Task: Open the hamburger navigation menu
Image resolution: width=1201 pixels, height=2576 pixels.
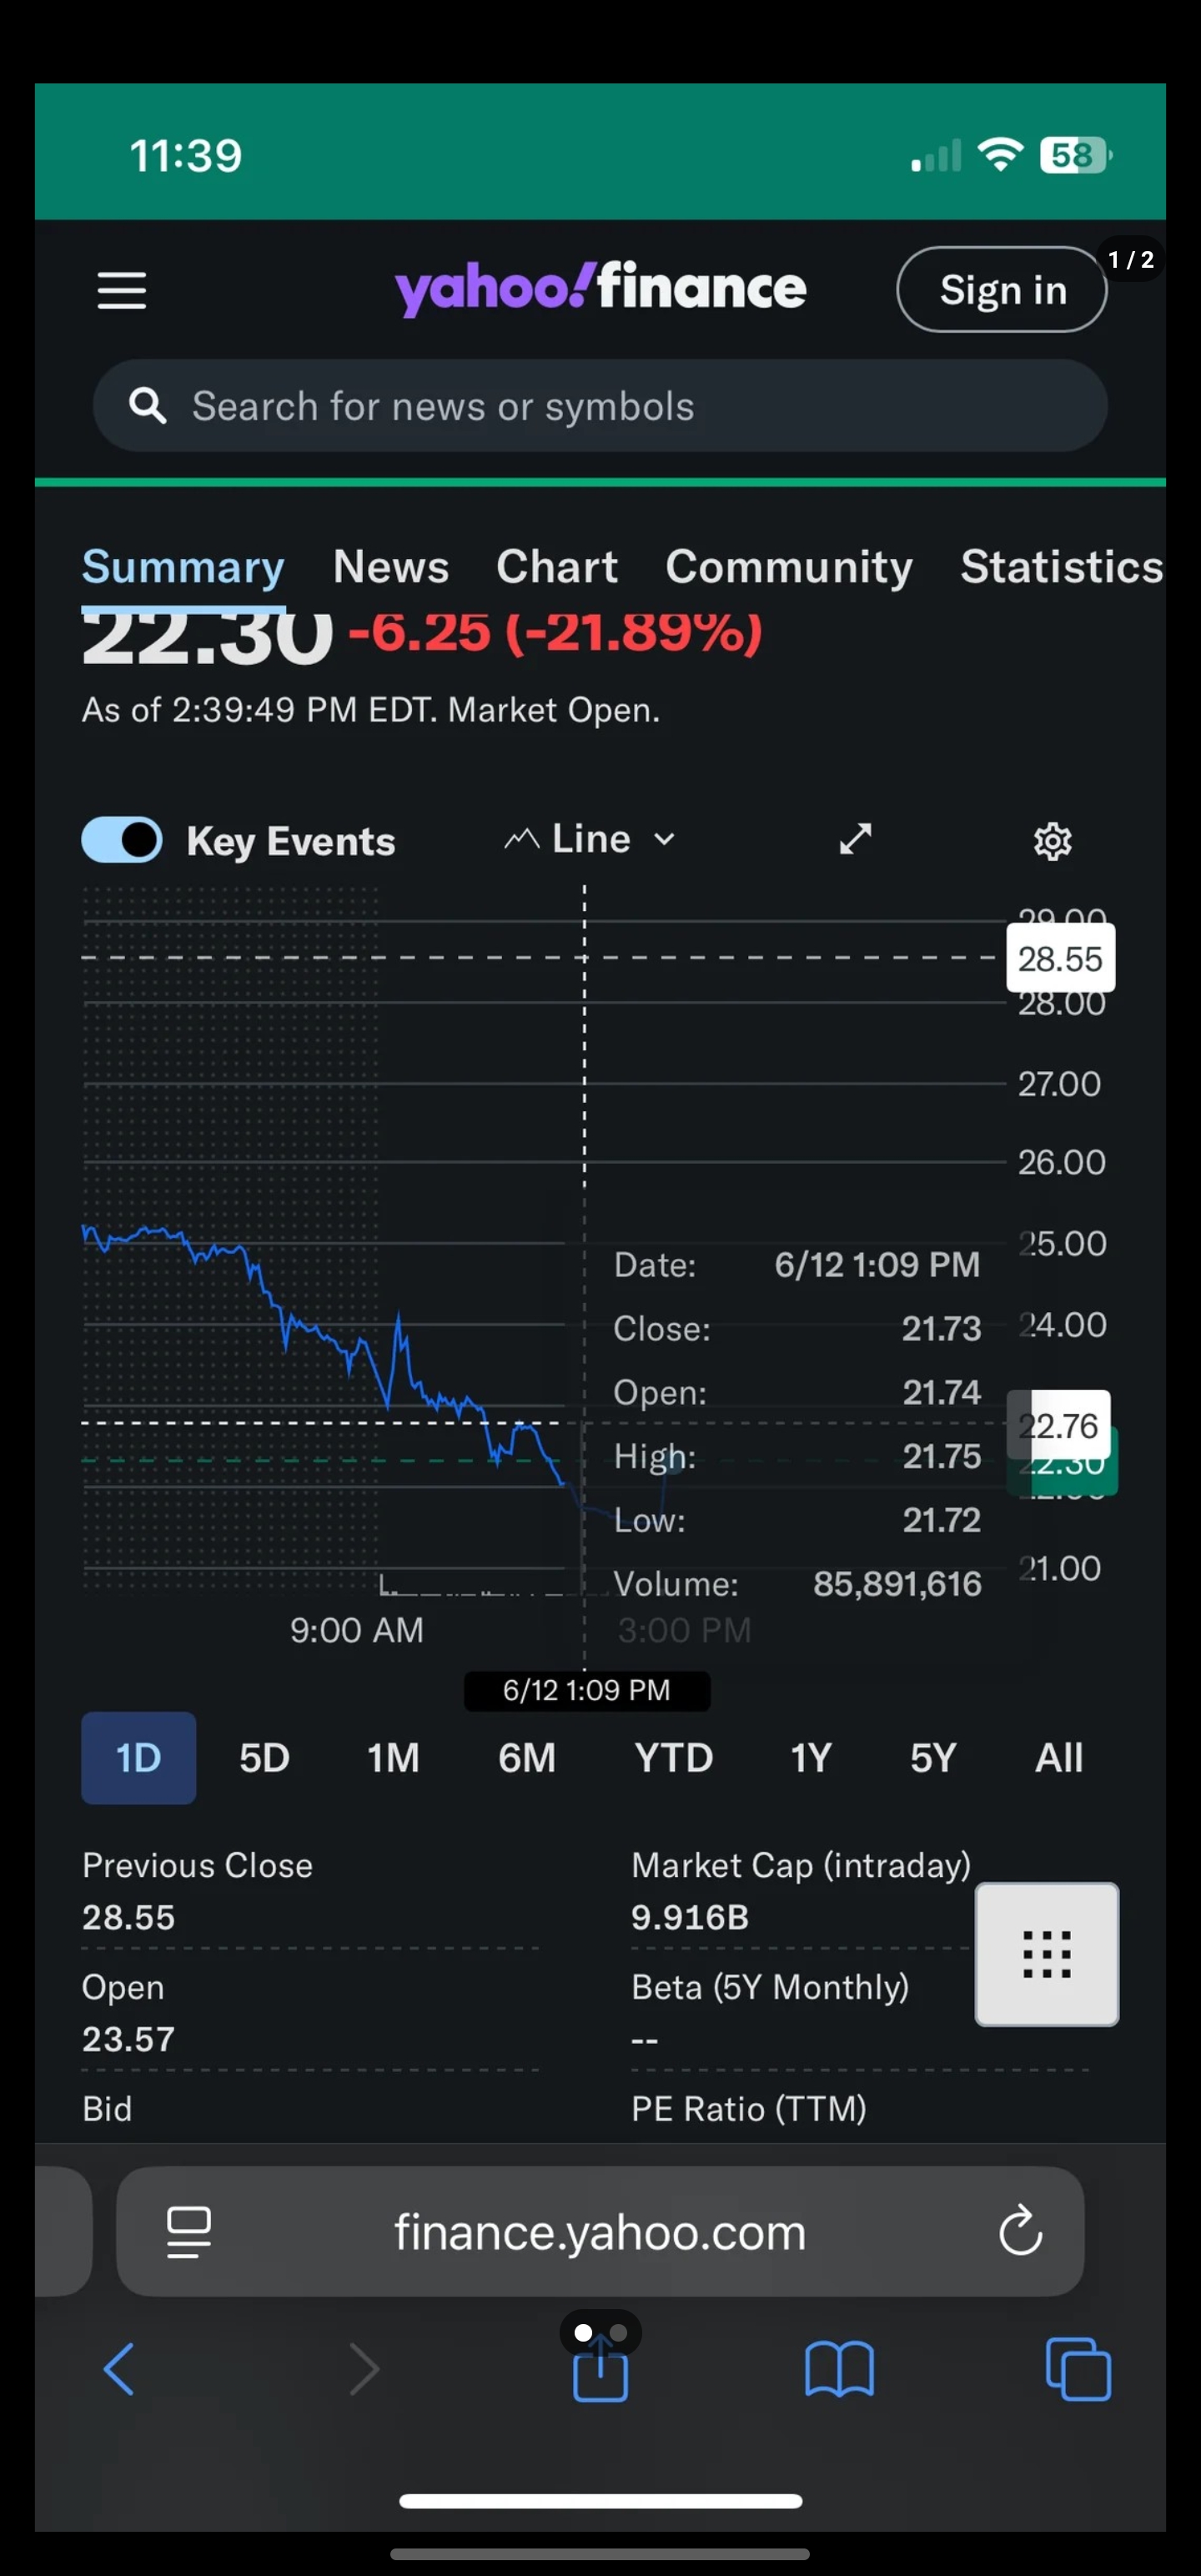Action: pyautogui.click(x=122, y=291)
